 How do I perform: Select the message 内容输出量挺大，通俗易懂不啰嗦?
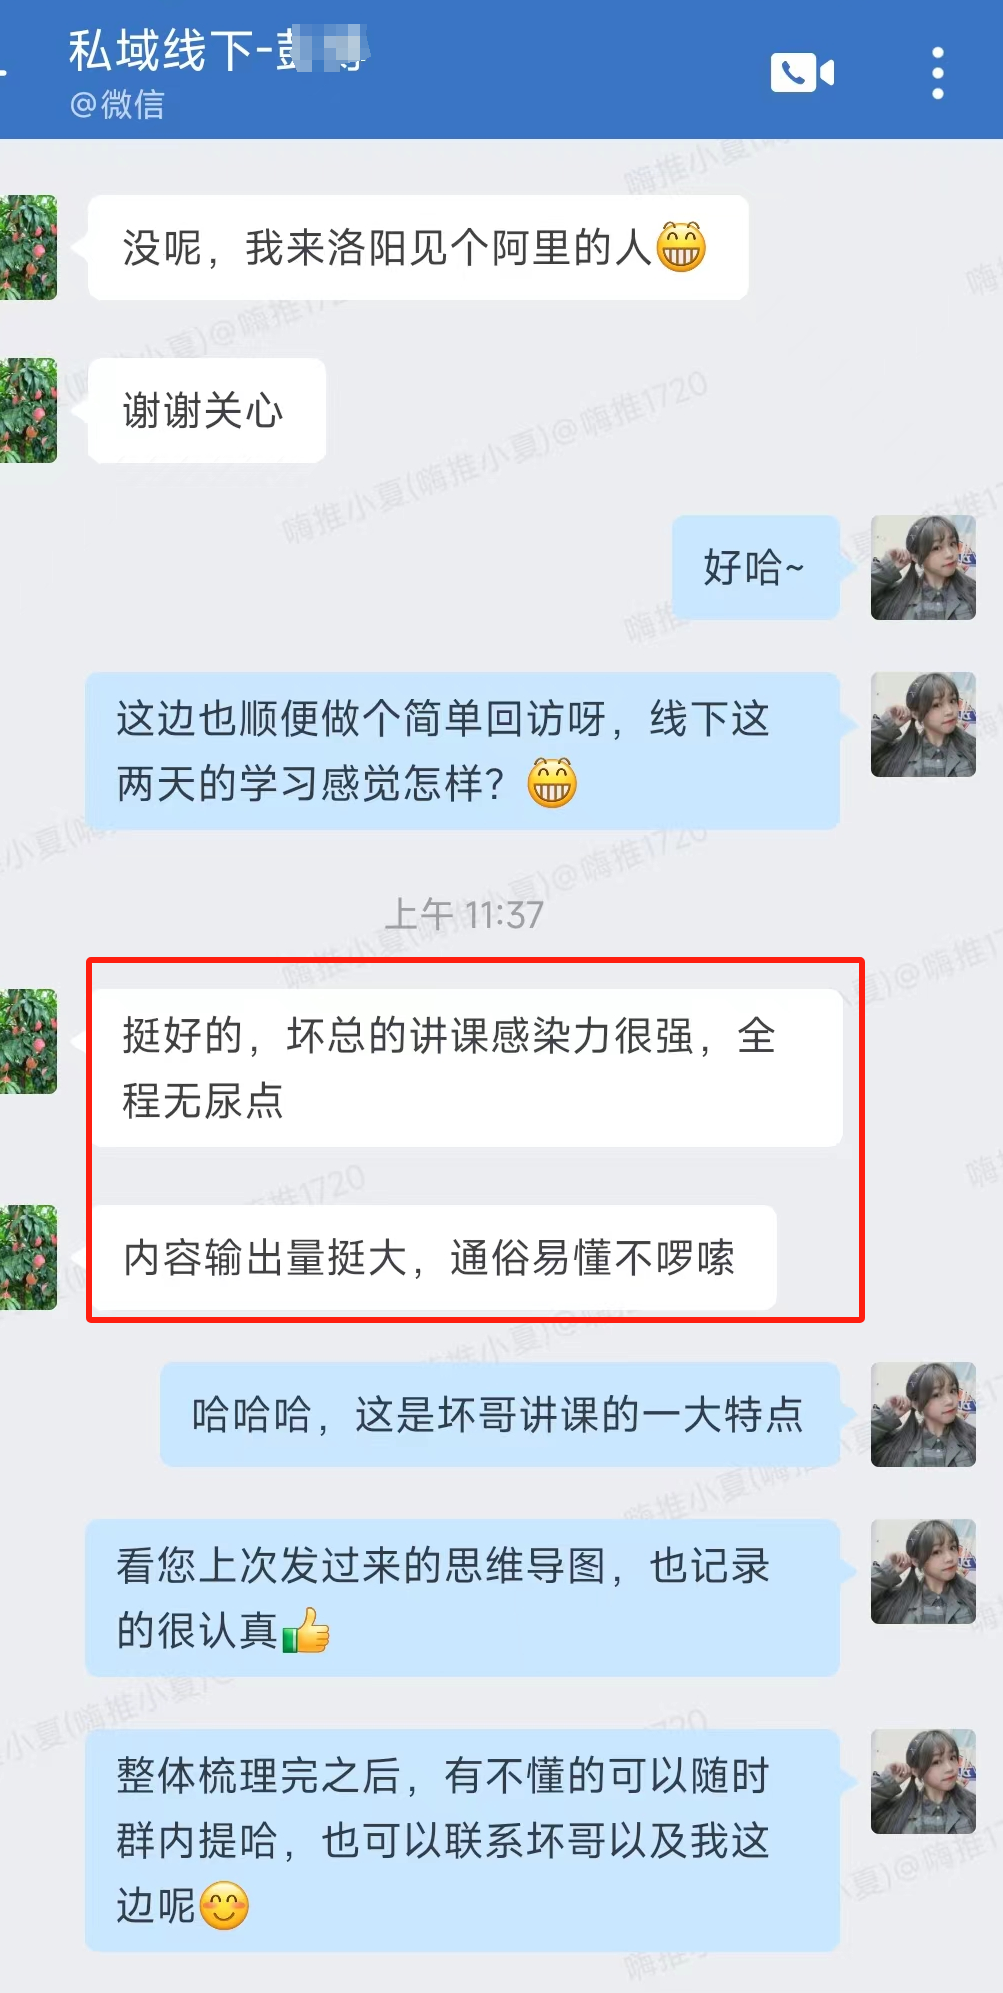coord(434,1257)
